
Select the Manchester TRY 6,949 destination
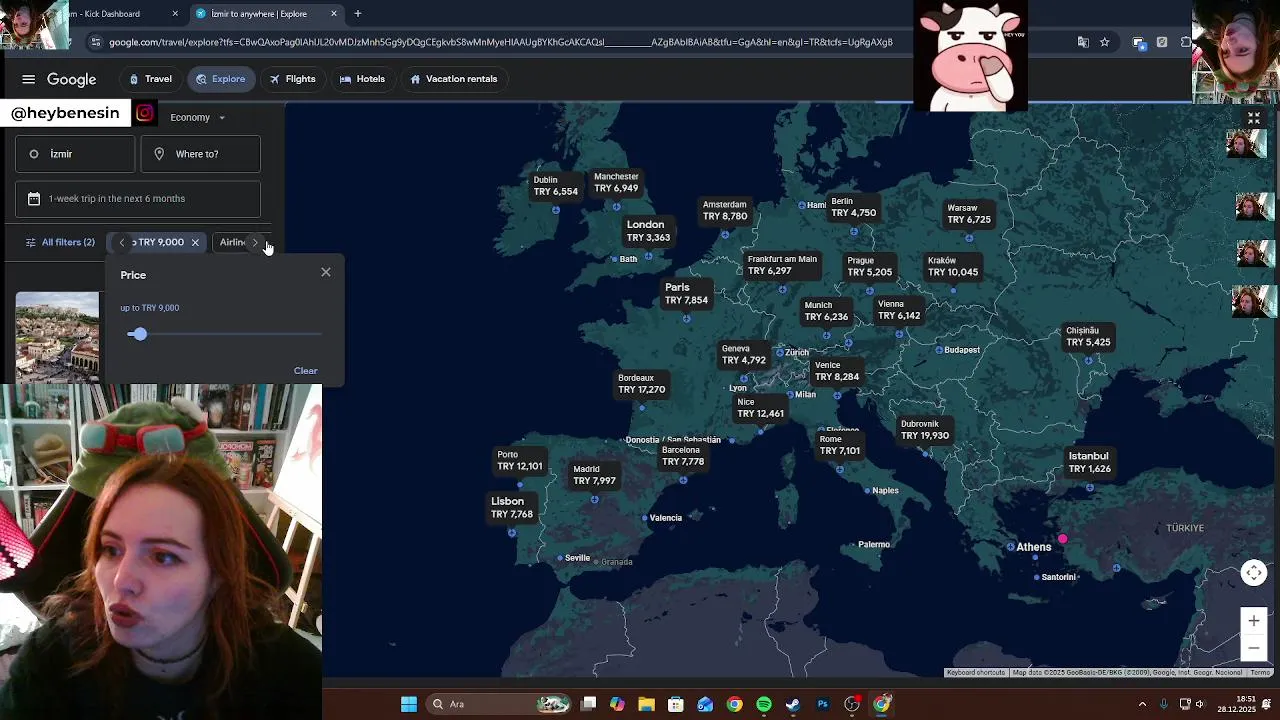(616, 182)
